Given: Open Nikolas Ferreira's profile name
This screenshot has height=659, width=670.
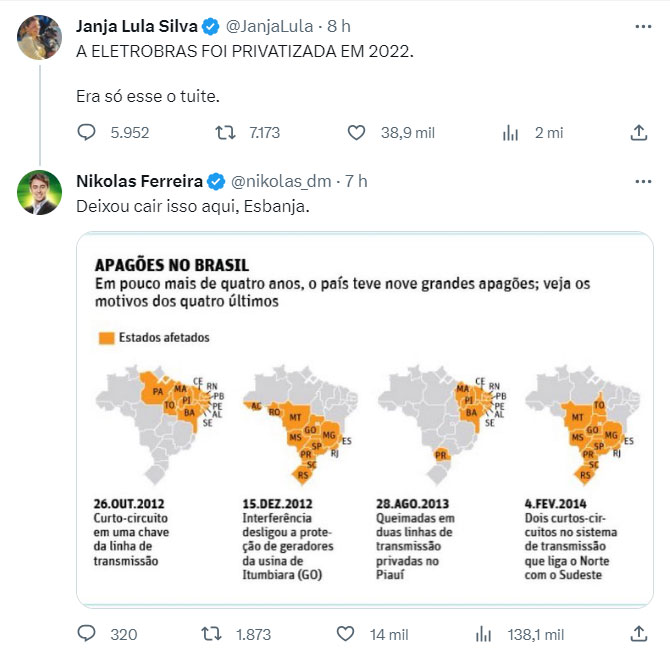Looking at the screenshot, I should coord(139,181).
